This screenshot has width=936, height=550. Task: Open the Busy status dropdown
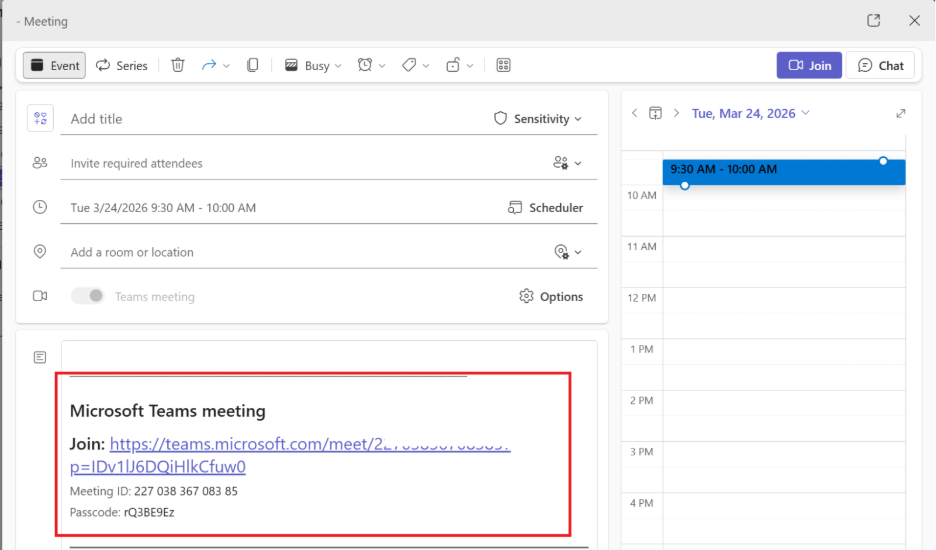[313, 65]
